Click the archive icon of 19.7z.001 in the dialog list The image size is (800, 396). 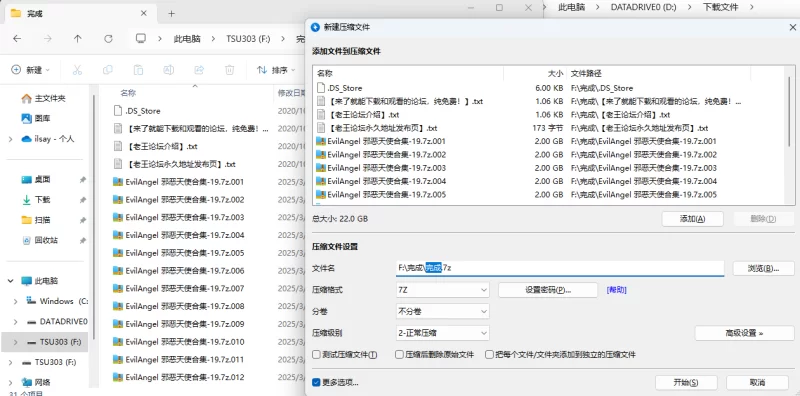[x=320, y=141]
